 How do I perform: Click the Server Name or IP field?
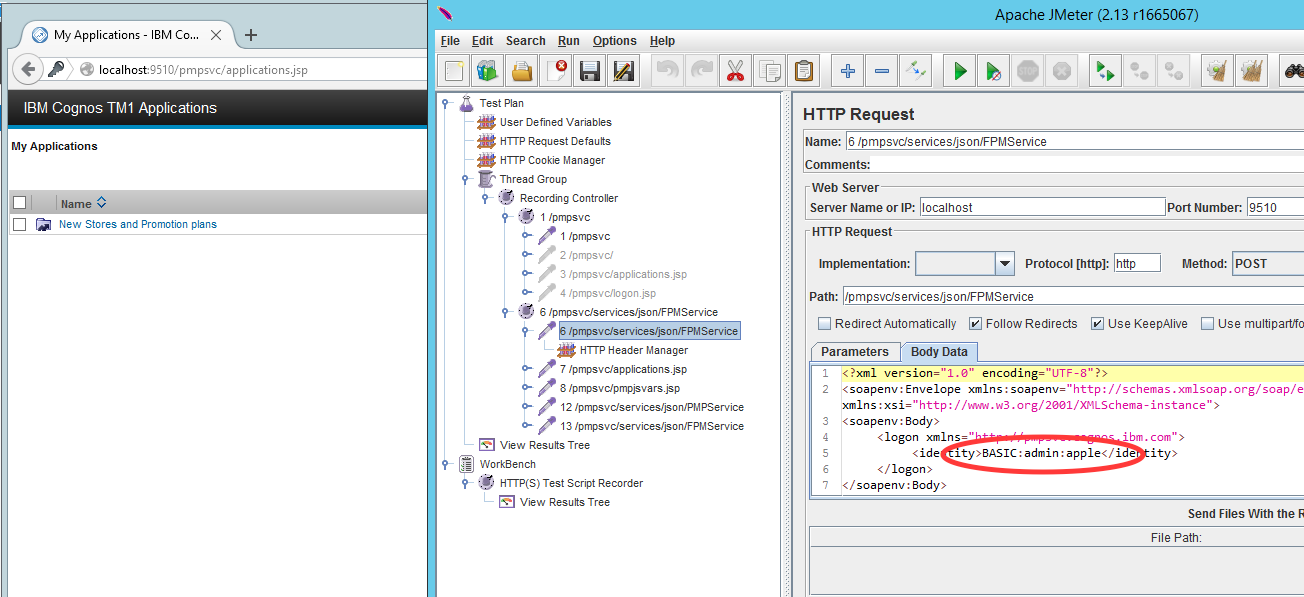tap(1042, 208)
